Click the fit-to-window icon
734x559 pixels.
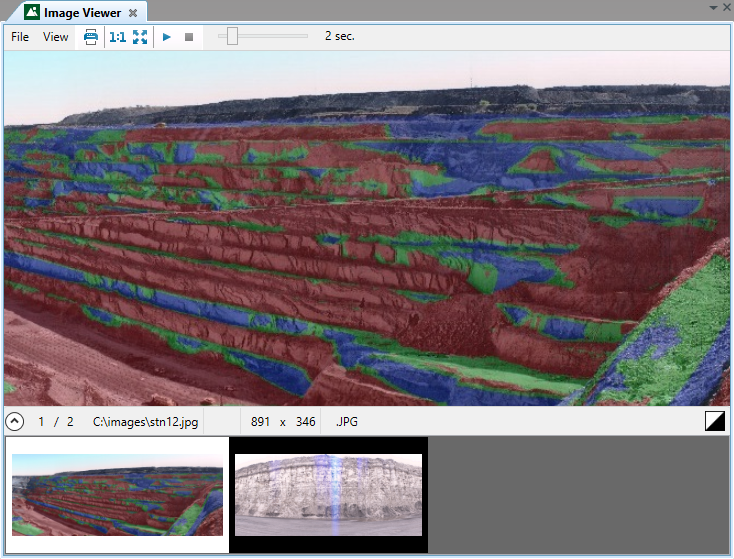coord(140,37)
